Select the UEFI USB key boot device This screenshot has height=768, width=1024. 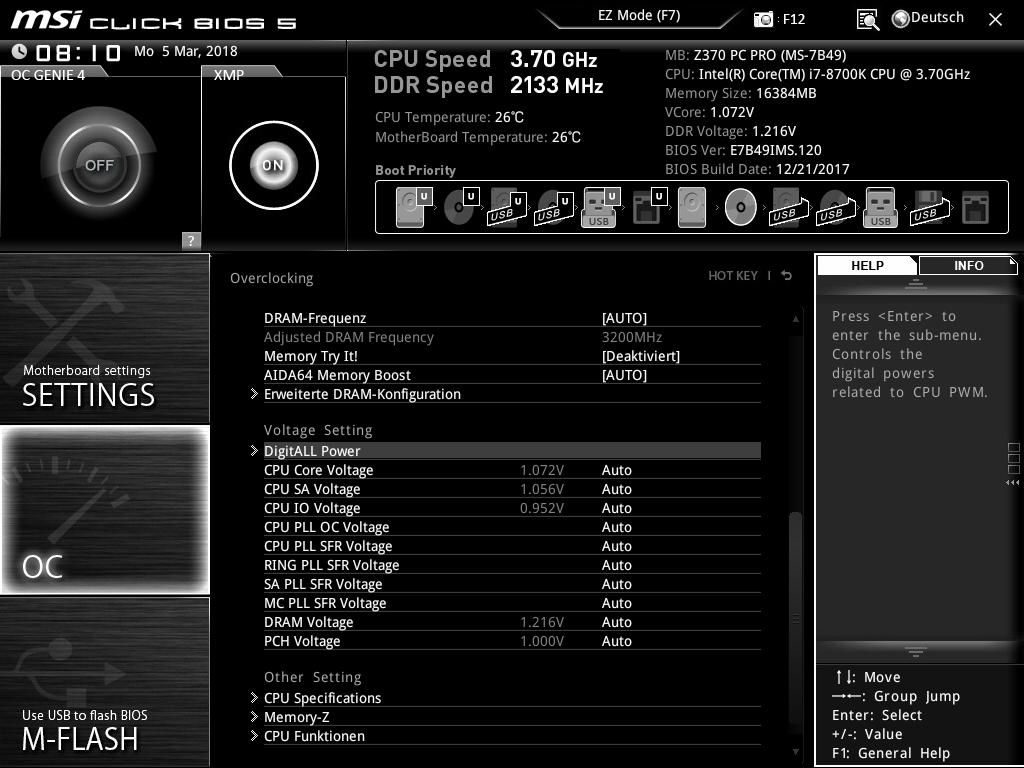[x=600, y=207]
